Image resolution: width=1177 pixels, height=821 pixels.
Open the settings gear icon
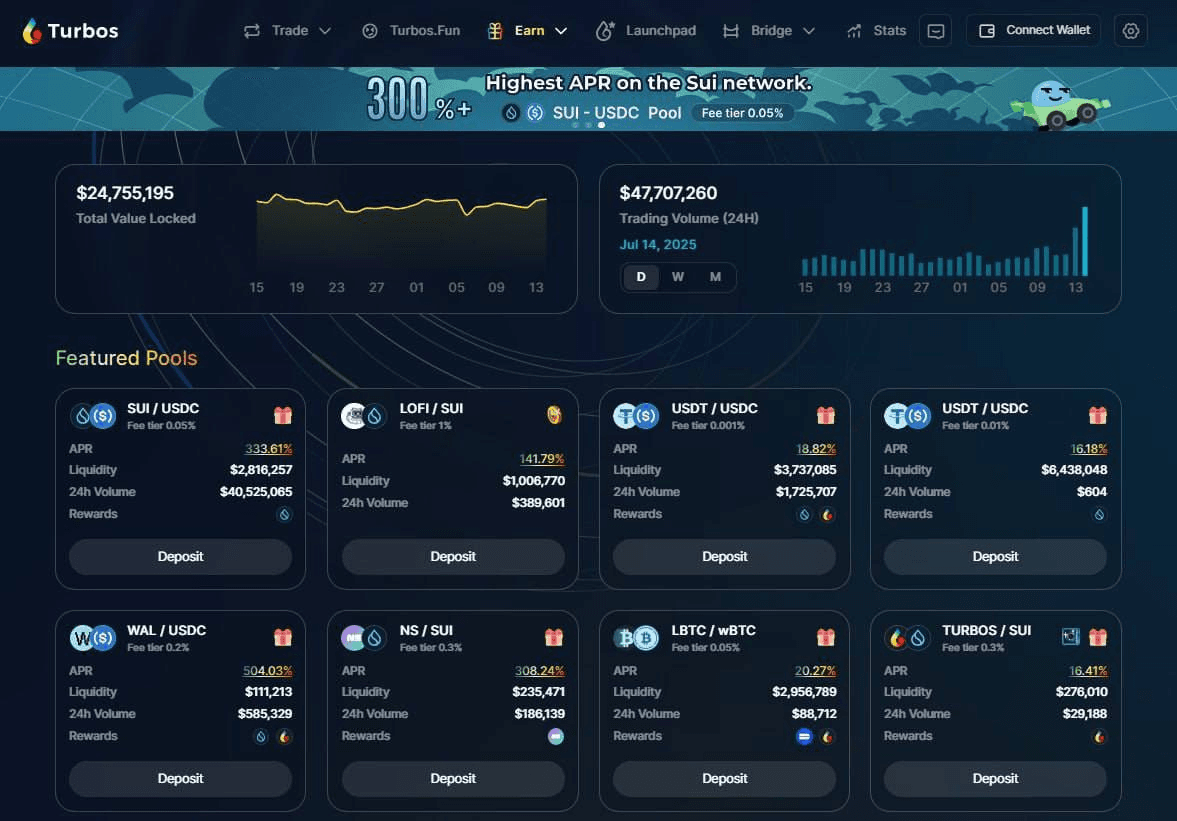click(1130, 31)
